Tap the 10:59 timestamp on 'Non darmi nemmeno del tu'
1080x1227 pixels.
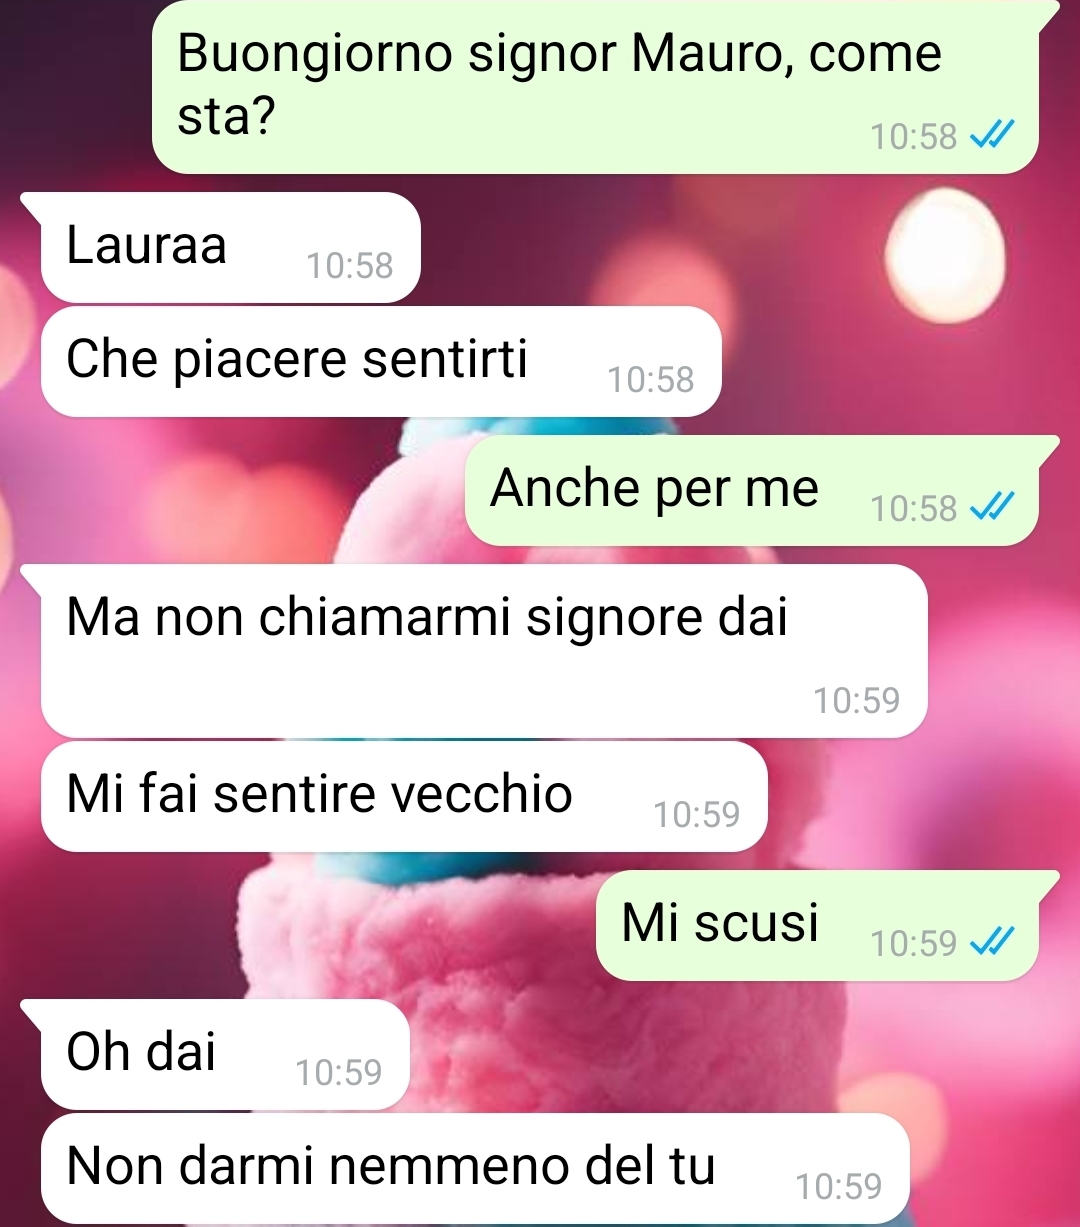coord(839,1186)
